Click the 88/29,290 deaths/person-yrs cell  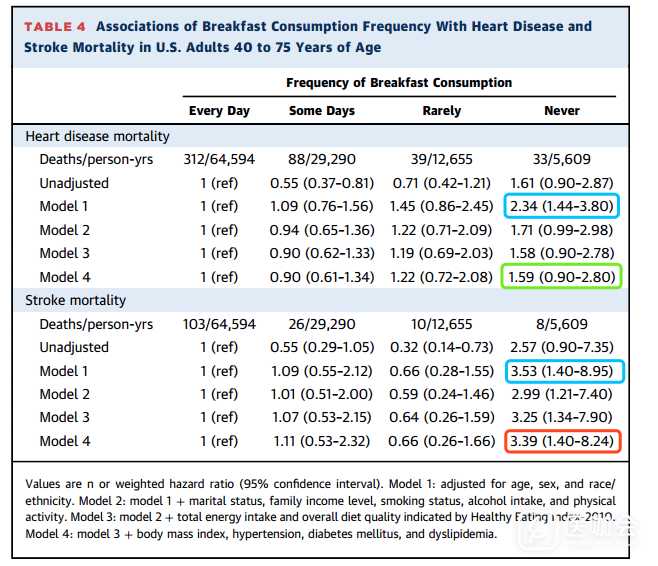point(322,159)
